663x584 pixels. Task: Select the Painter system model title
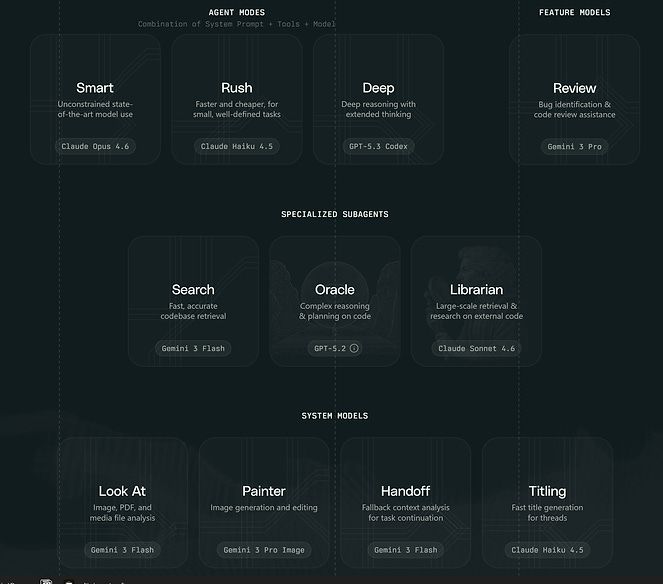pyautogui.click(x=264, y=491)
